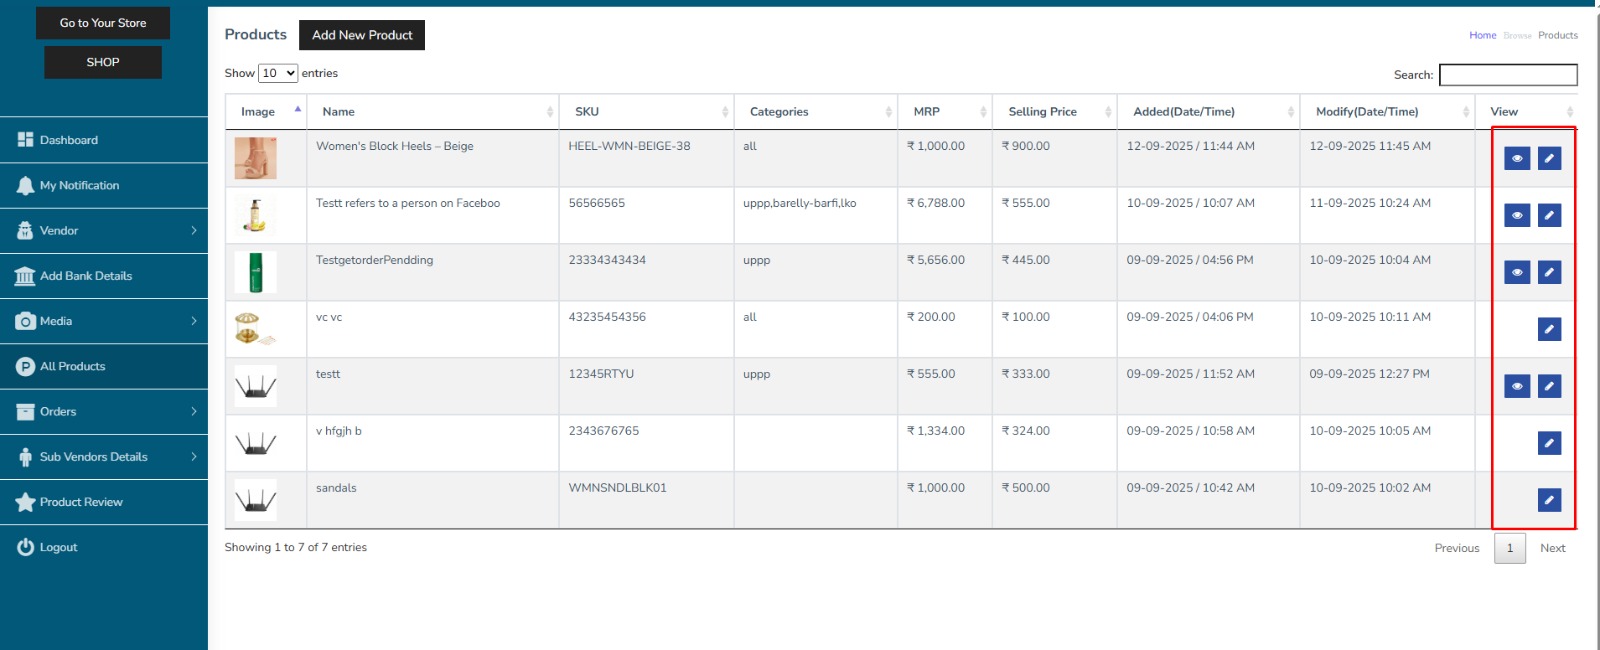The image size is (1600, 650).
Task: View the TestgetorderPendding product via eye icon
Action: click(x=1517, y=272)
